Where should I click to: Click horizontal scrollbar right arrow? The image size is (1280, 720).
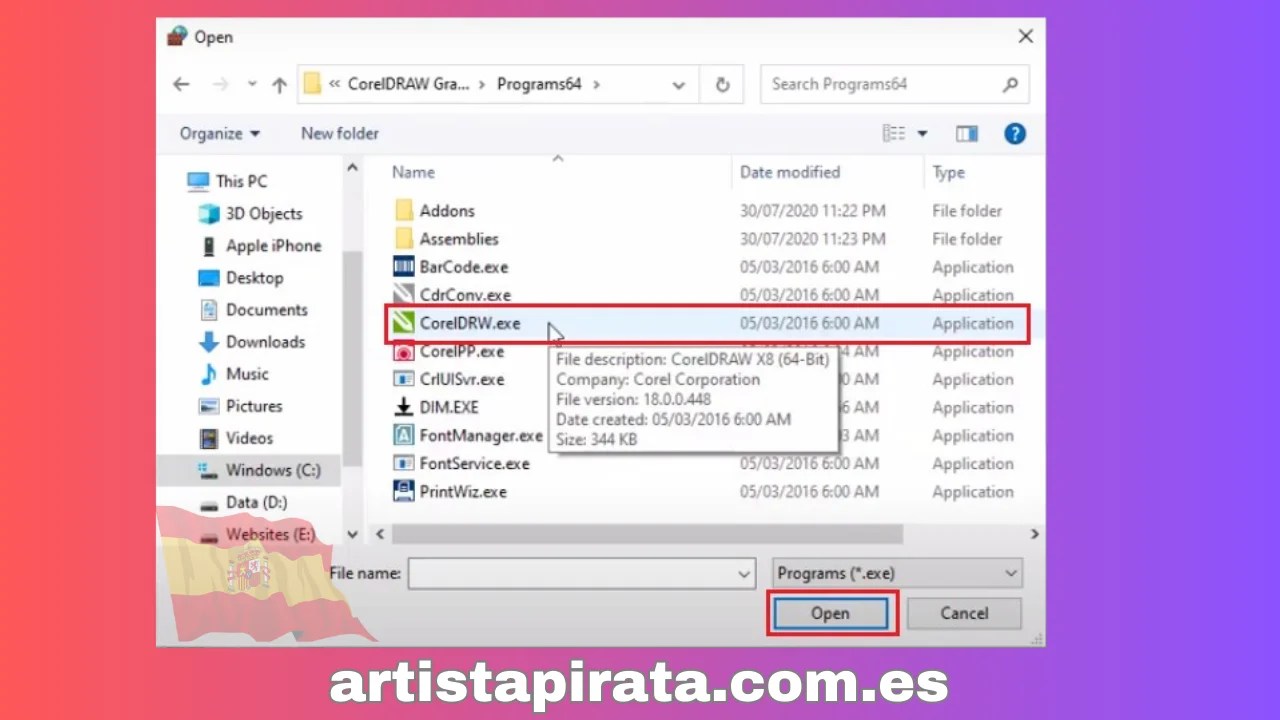(1035, 534)
